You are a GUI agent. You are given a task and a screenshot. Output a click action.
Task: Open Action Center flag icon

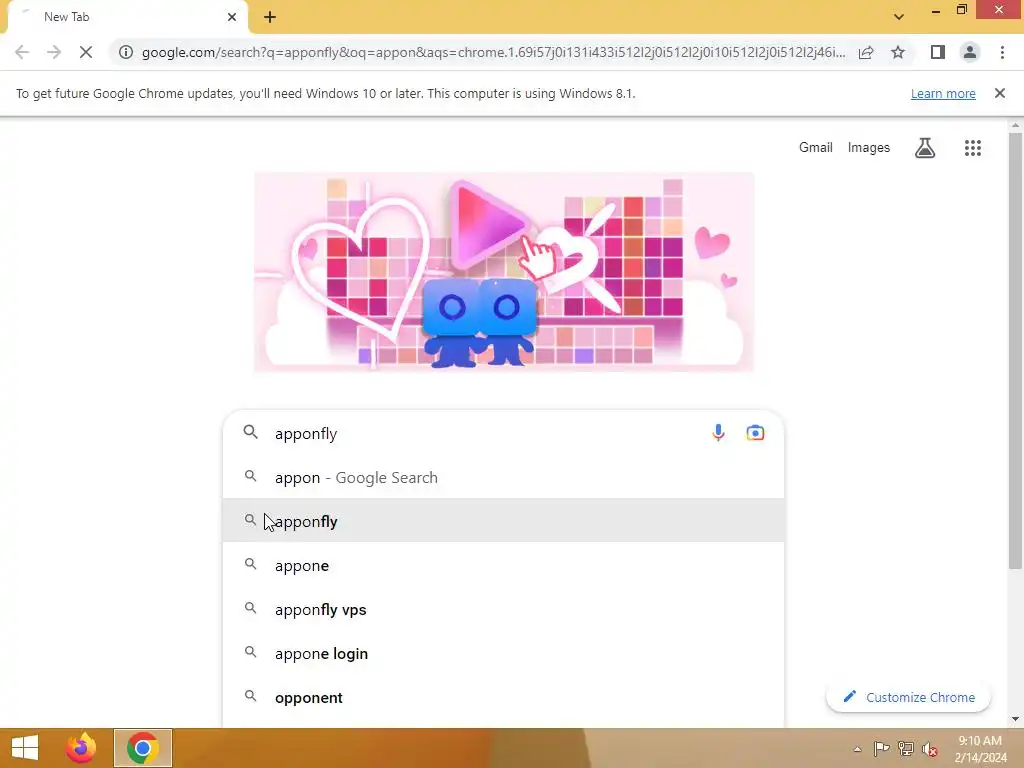coord(881,748)
